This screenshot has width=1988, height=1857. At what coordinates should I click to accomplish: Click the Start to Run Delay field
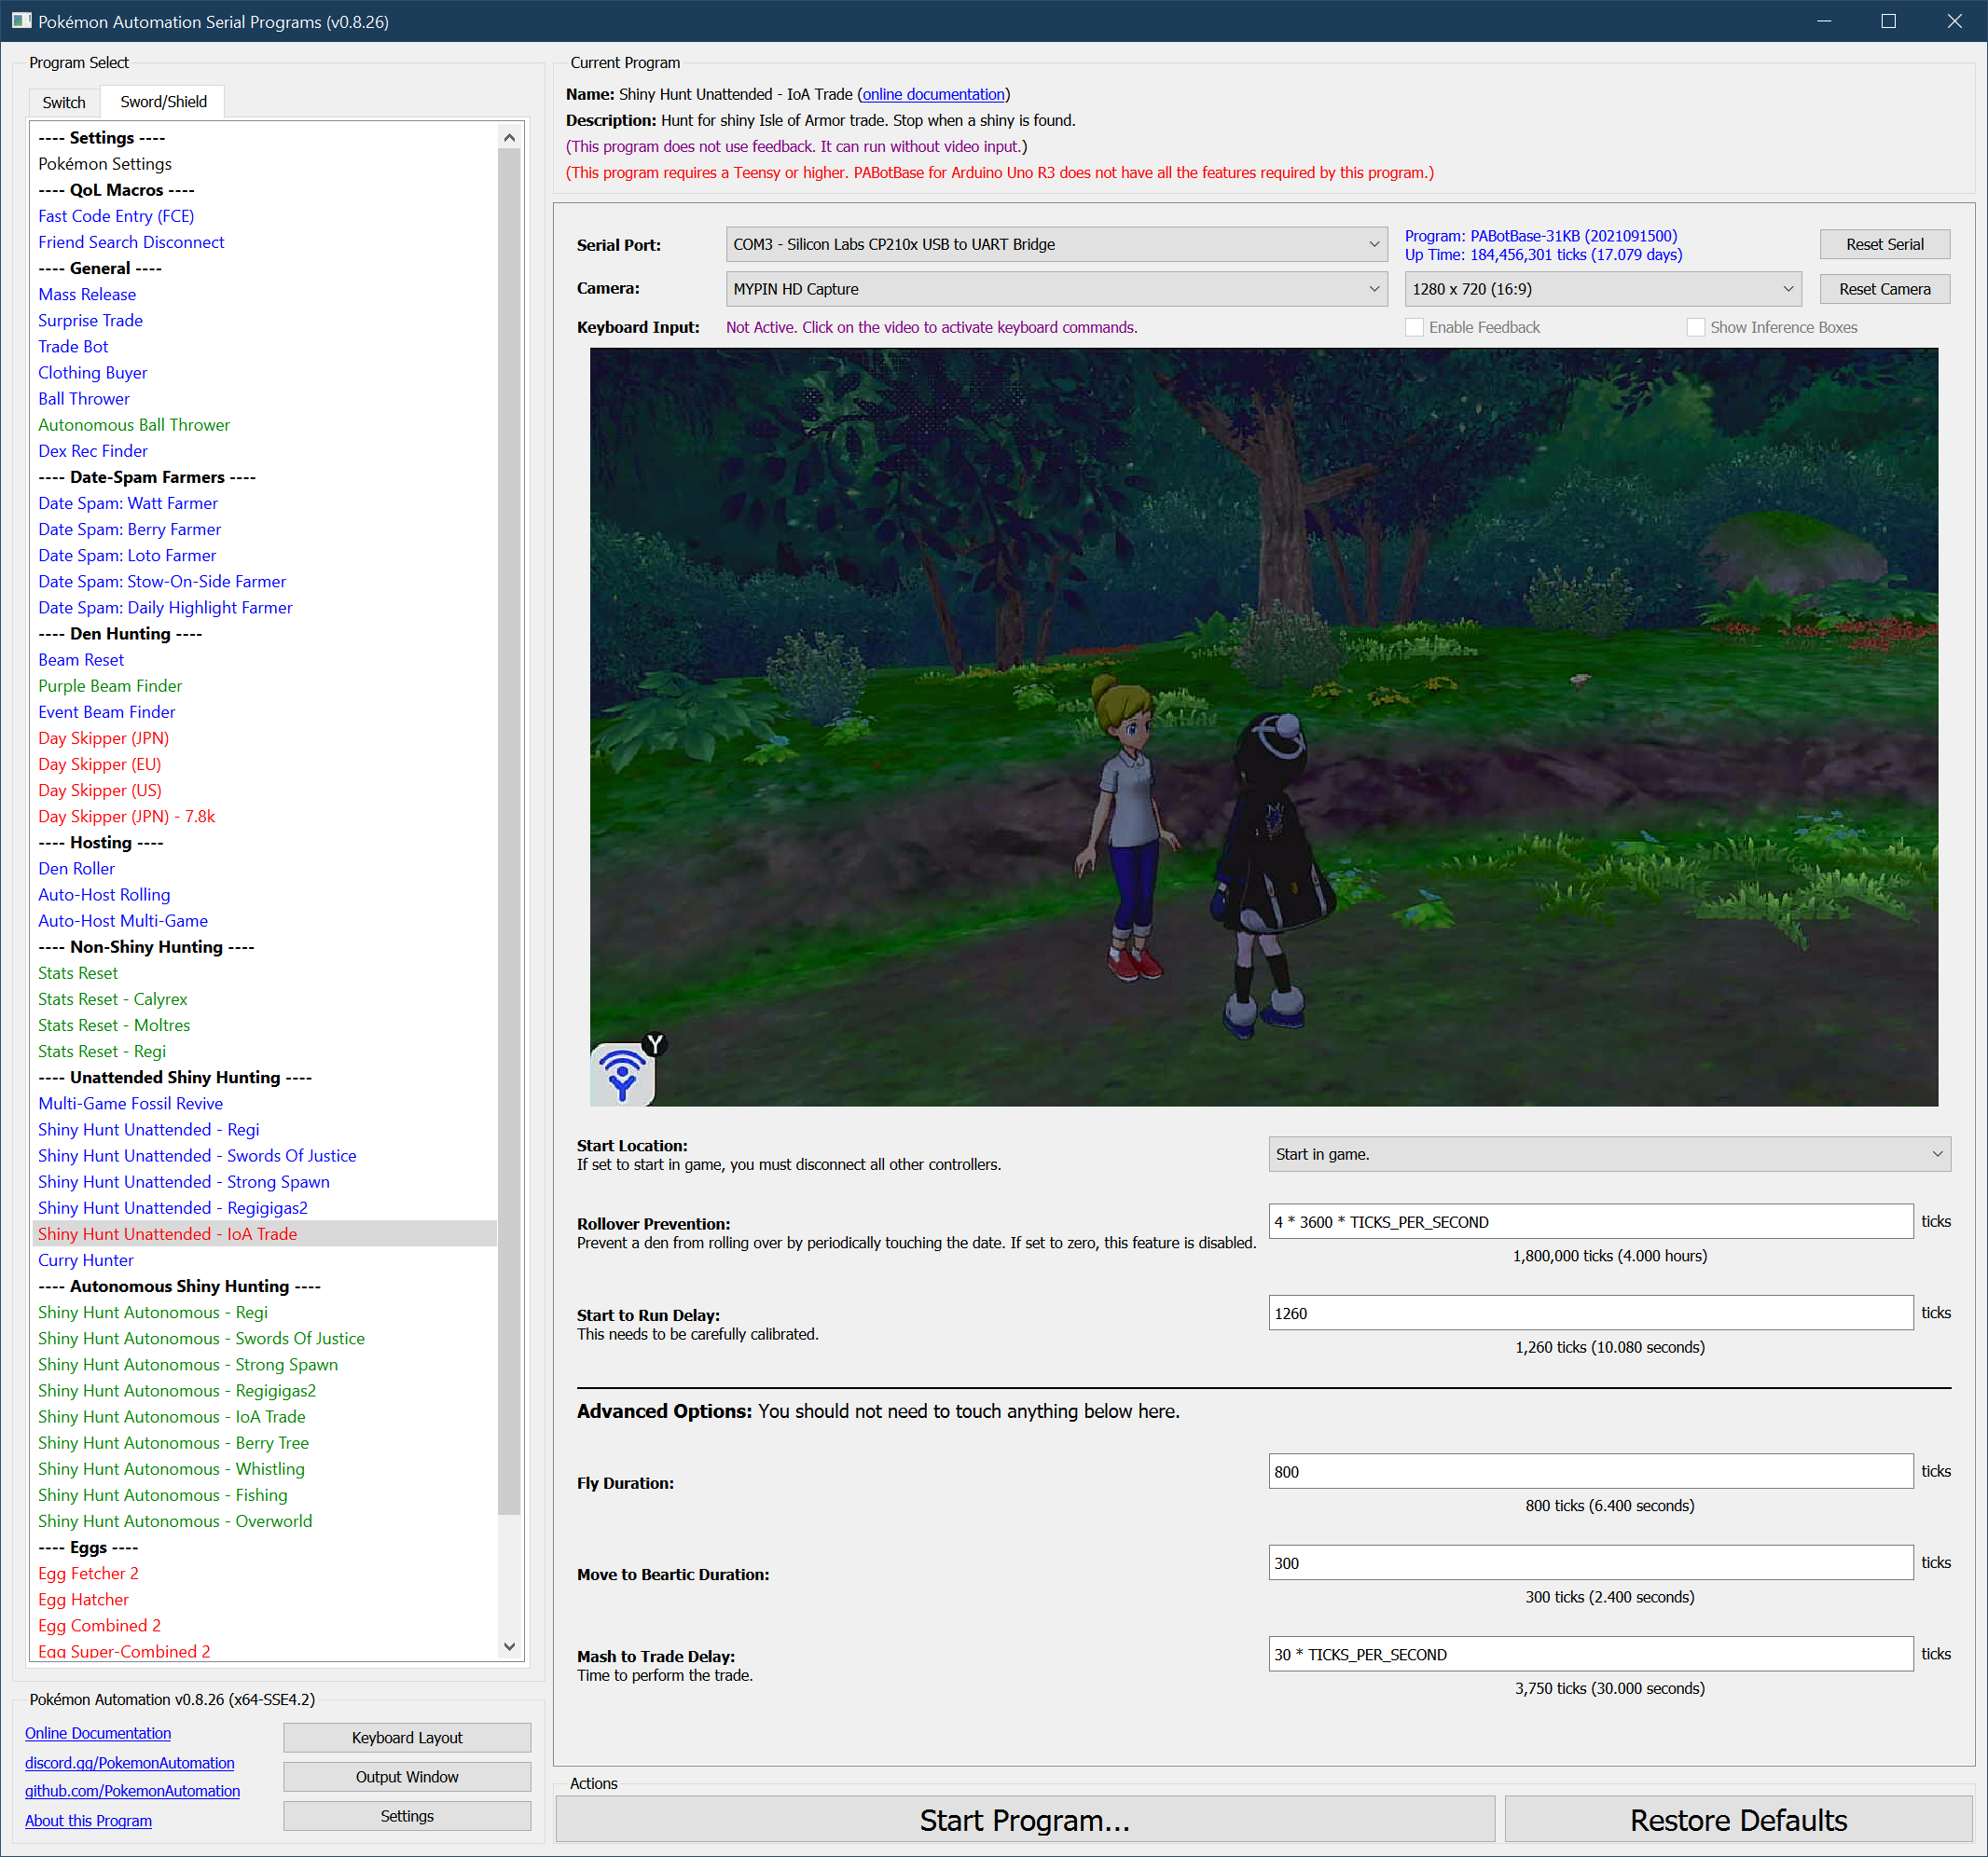tap(1589, 1313)
